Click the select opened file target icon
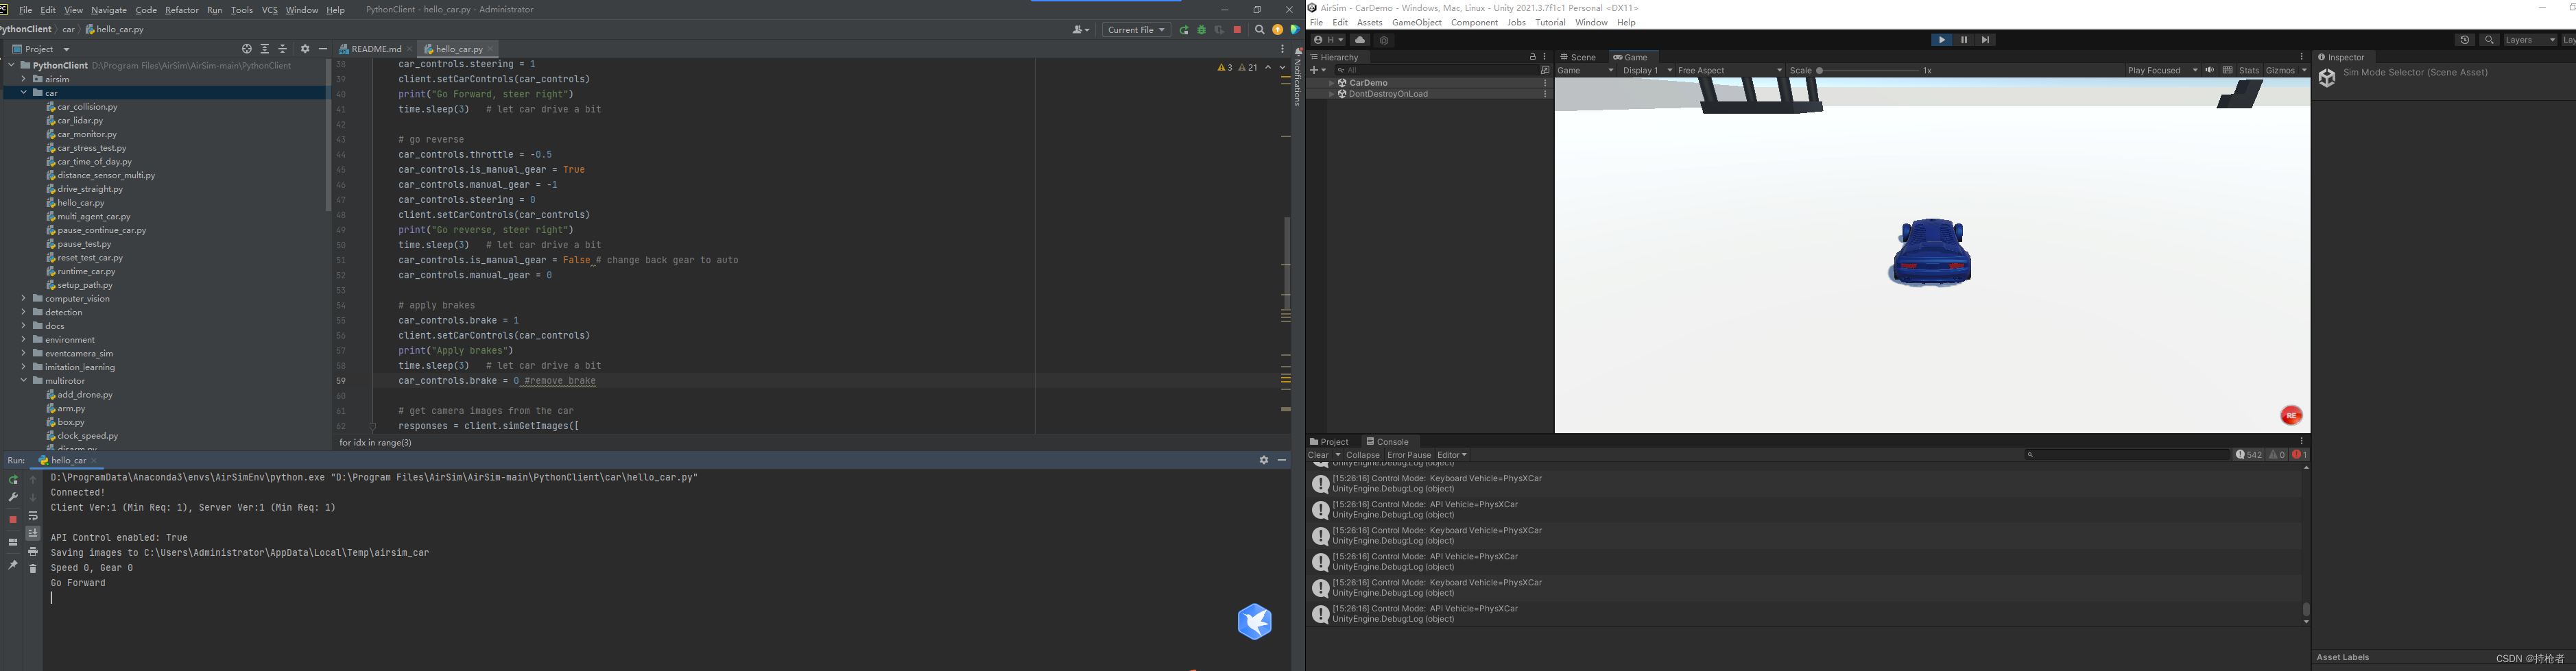The height and width of the screenshot is (671, 2576). click(247, 49)
